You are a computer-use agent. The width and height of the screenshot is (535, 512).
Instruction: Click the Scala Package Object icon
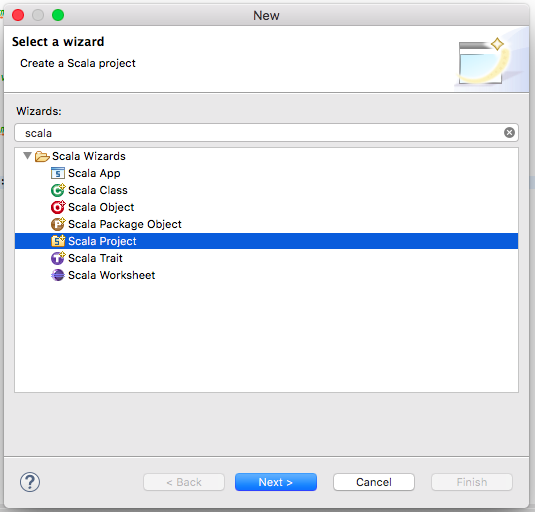click(58, 224)
